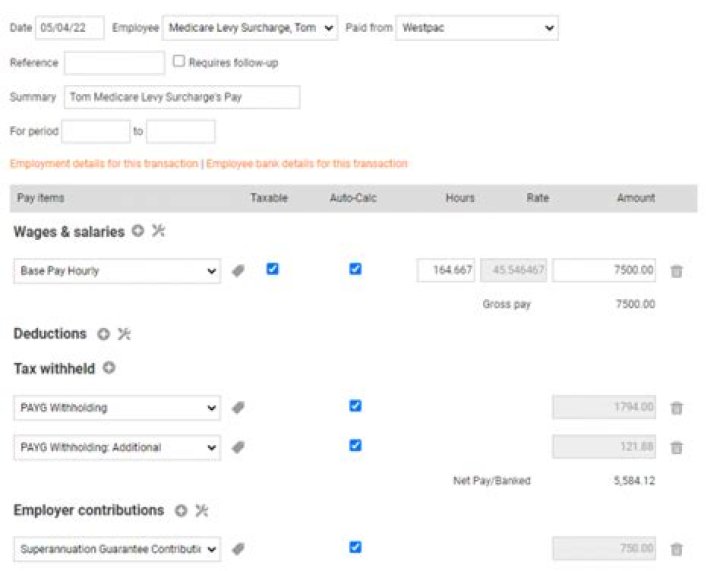Viewport: 720px width, 571px height.
Task: Uncheck Taxable for Base Pay Hourly
Action: tap(272, 269)
